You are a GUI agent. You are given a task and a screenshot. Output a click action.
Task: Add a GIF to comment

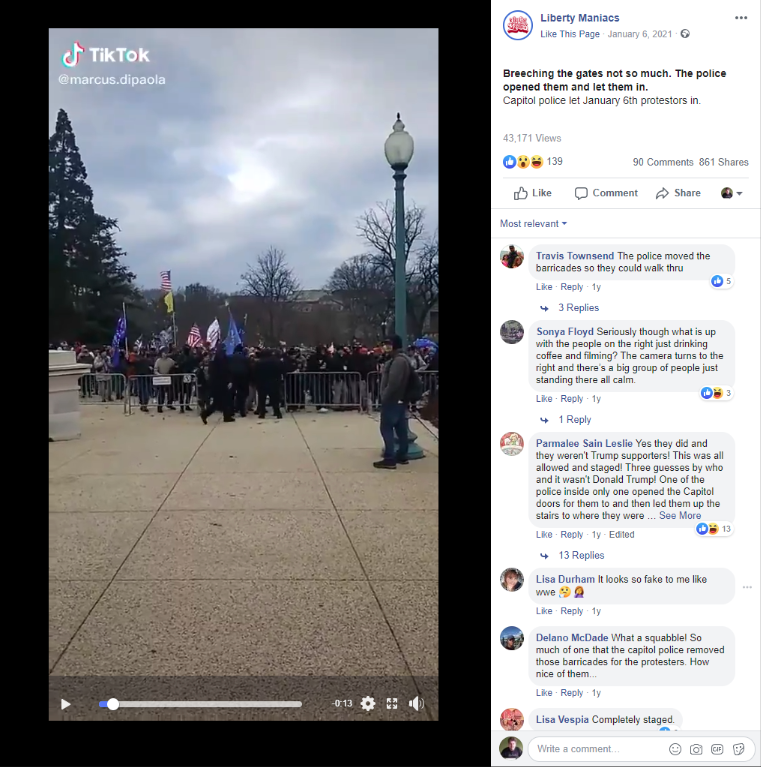tap(717, 749)
